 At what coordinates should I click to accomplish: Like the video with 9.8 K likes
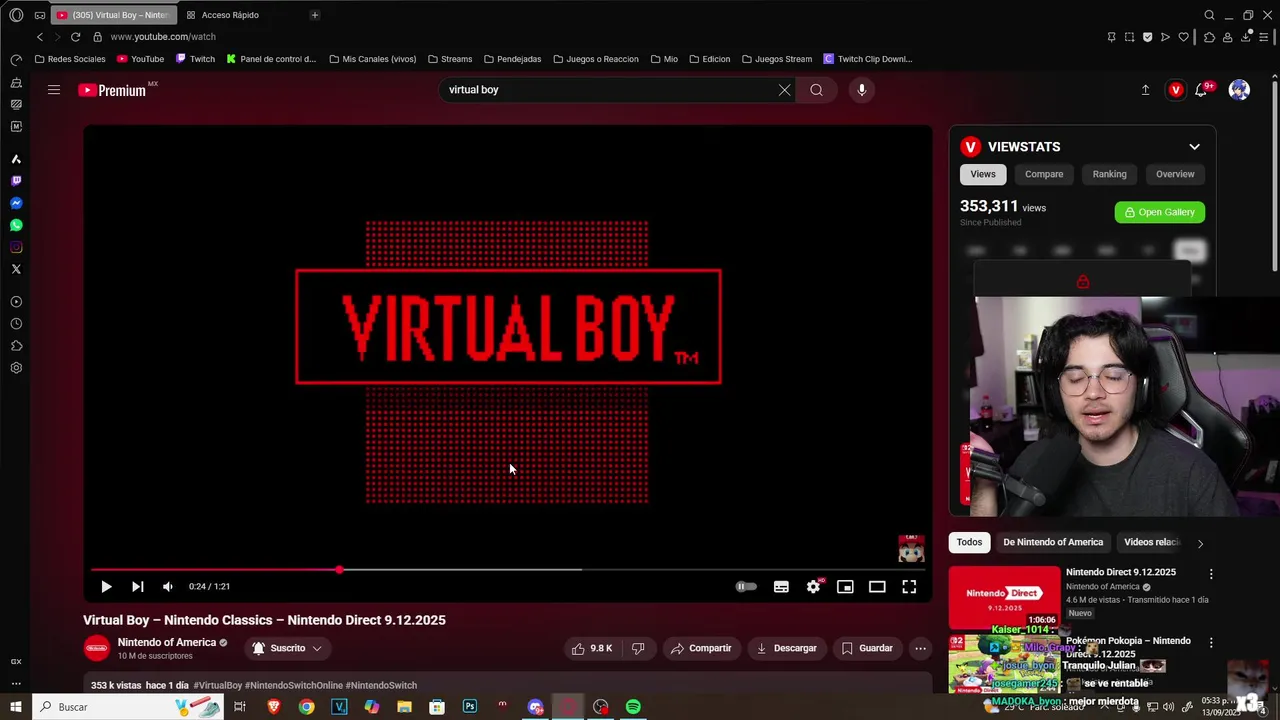(592, 648)
